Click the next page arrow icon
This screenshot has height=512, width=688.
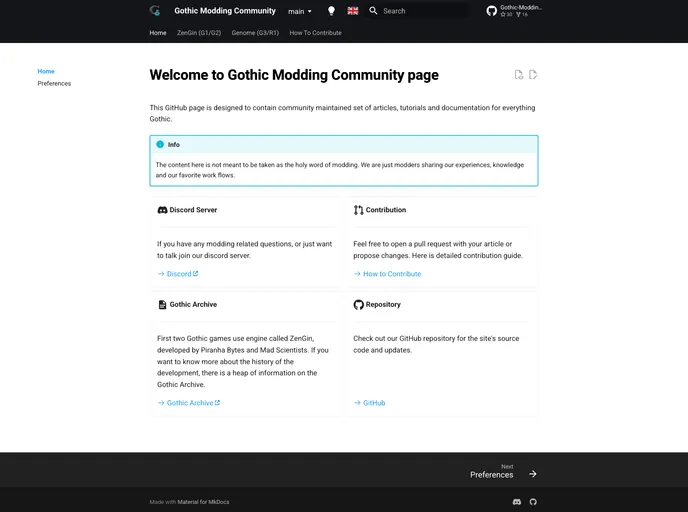(533, 474)
